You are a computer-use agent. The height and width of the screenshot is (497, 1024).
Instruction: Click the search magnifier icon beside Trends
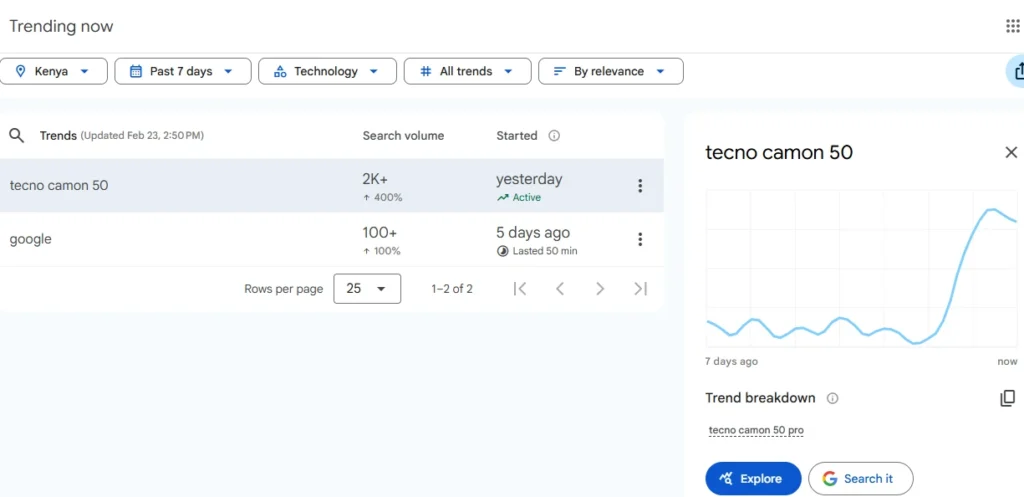pyautogui.click(x=16, y=136)
